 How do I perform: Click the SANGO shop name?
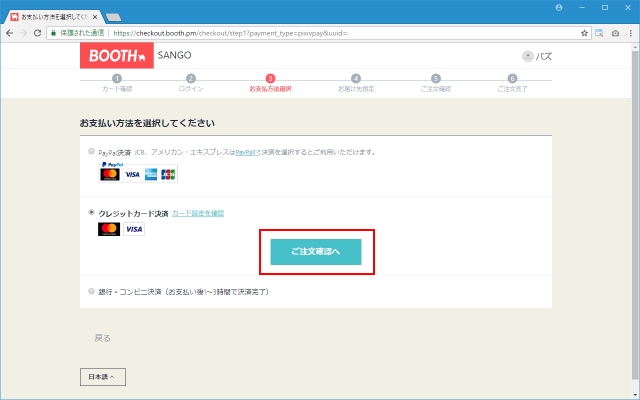click(x=174, y=56)
